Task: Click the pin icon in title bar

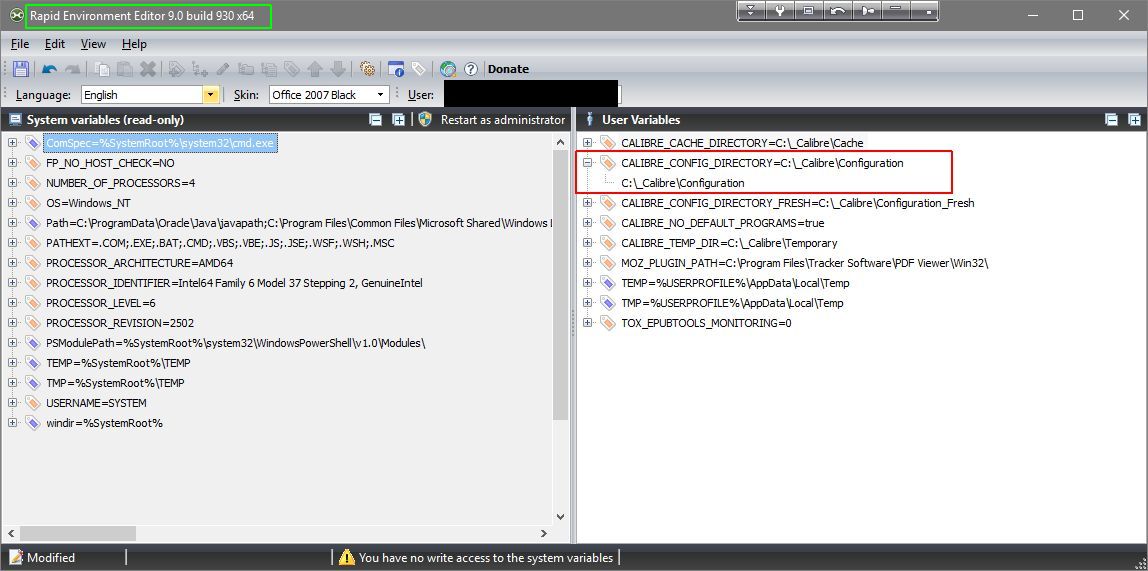Action: (868, 11)
